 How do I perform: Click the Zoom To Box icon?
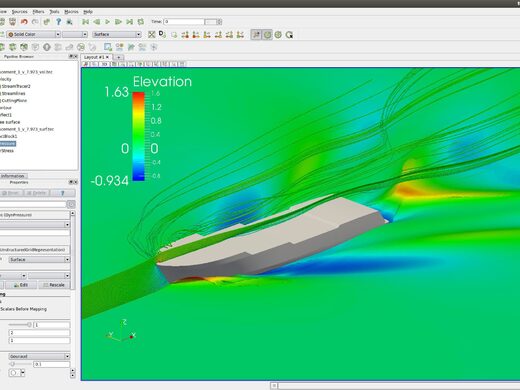pyautogui.click(x=174, y=35)
